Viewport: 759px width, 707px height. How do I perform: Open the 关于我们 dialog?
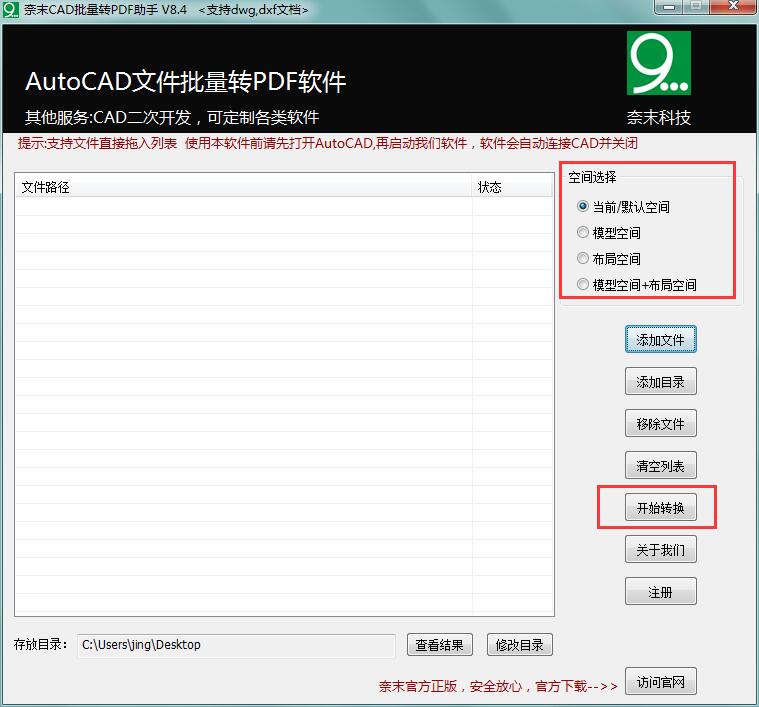point(661,550)
